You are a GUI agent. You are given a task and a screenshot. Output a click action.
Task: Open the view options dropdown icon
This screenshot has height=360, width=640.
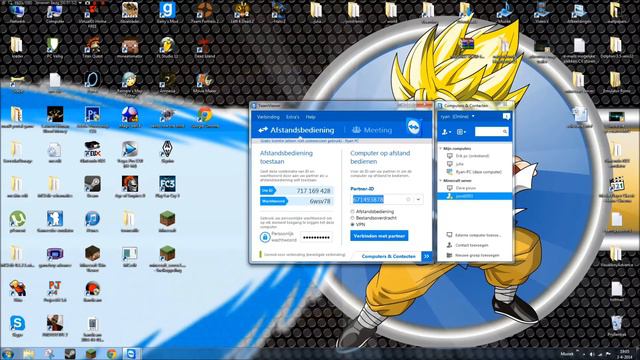[x=461, y=132]
